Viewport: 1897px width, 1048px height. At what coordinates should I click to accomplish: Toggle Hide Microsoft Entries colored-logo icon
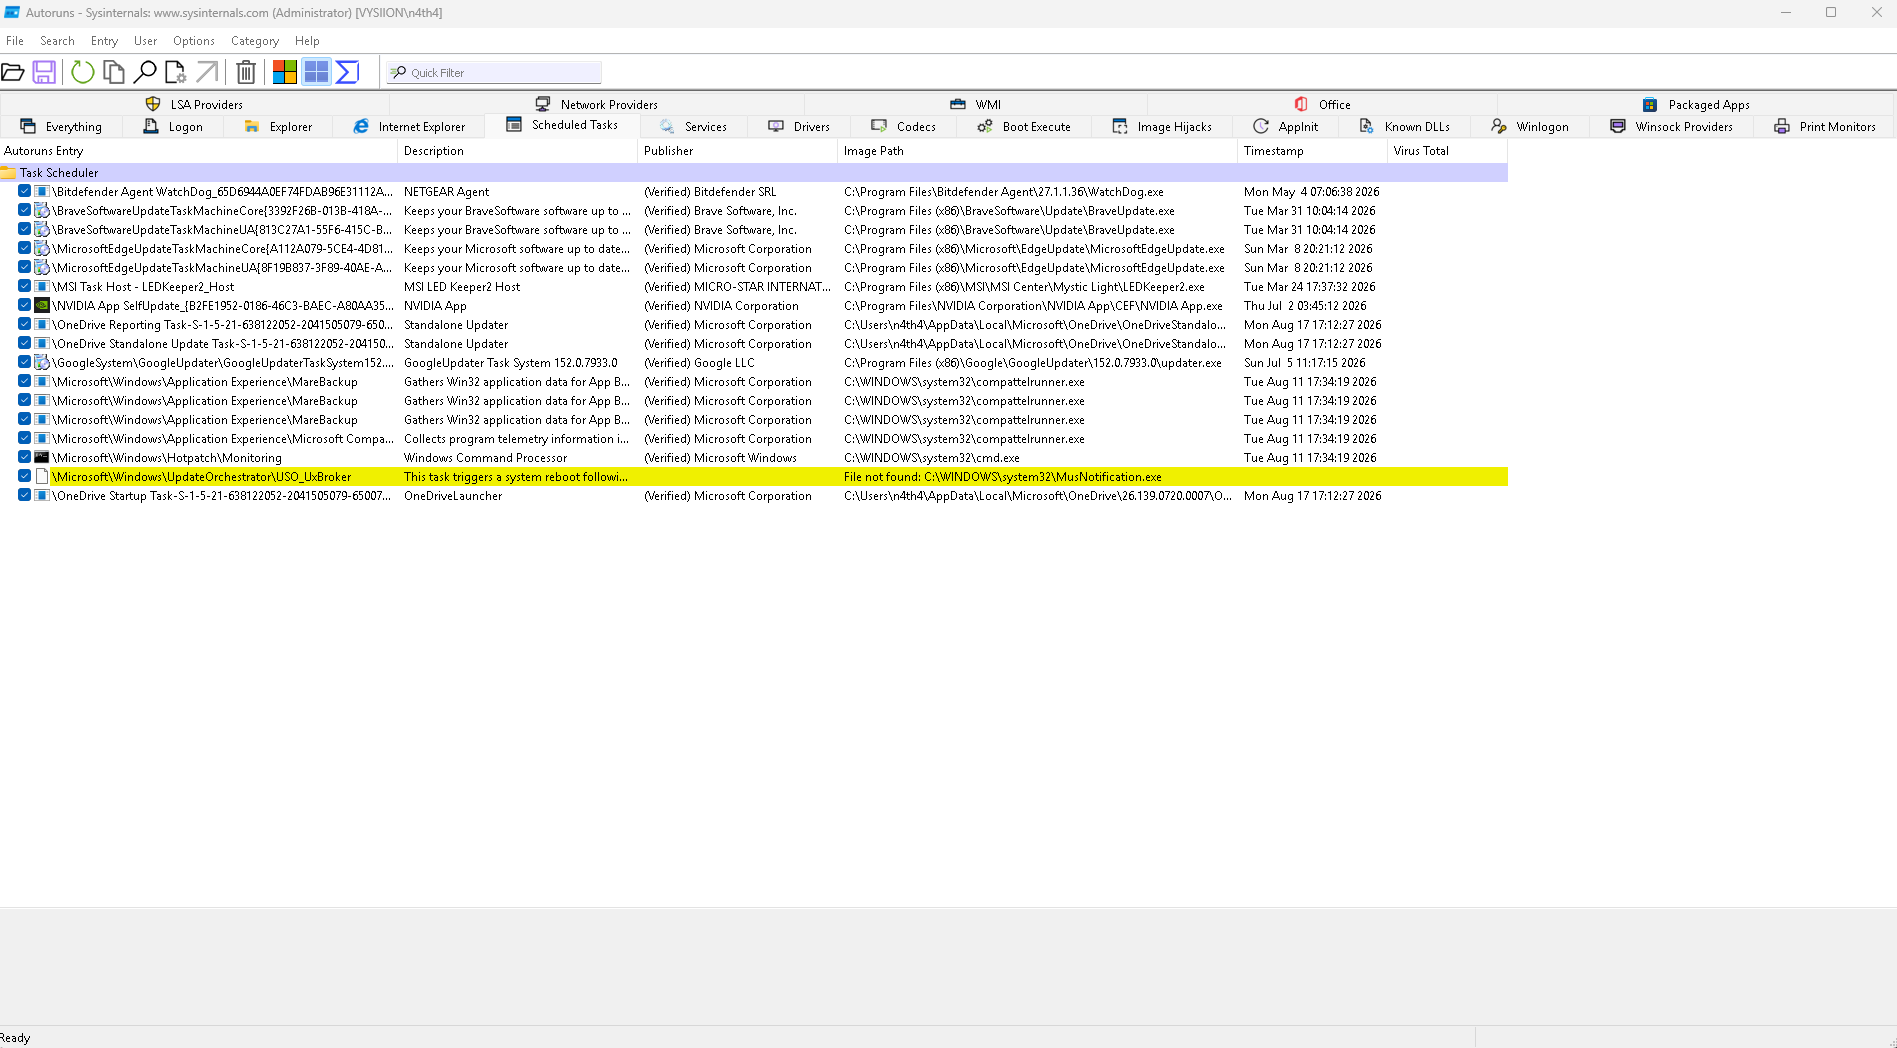(x=285, y=72)
